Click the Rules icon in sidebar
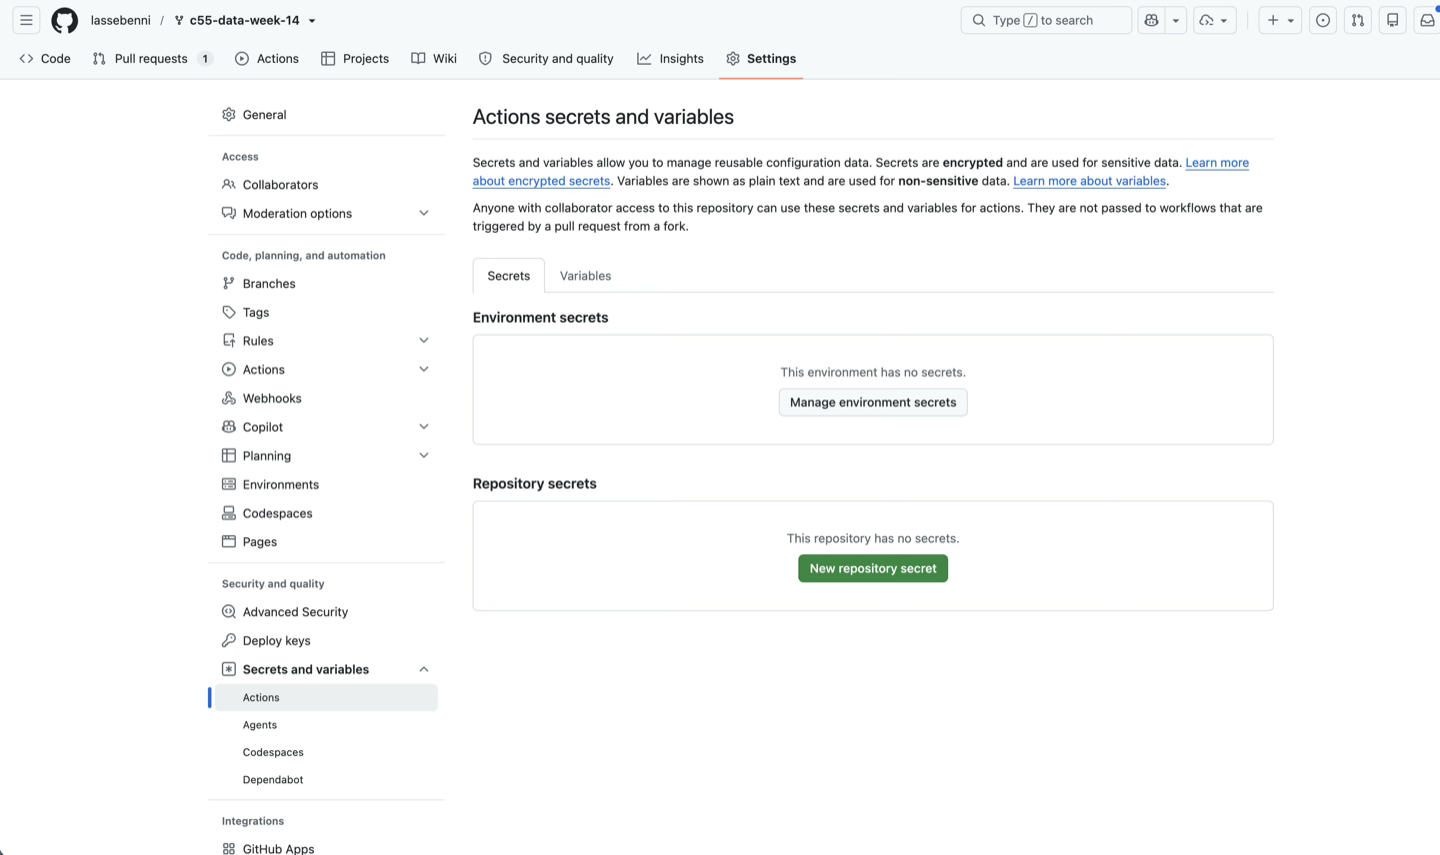This screenshot has height=855, width=1440. pyautogui.click(x=229, y=341)
